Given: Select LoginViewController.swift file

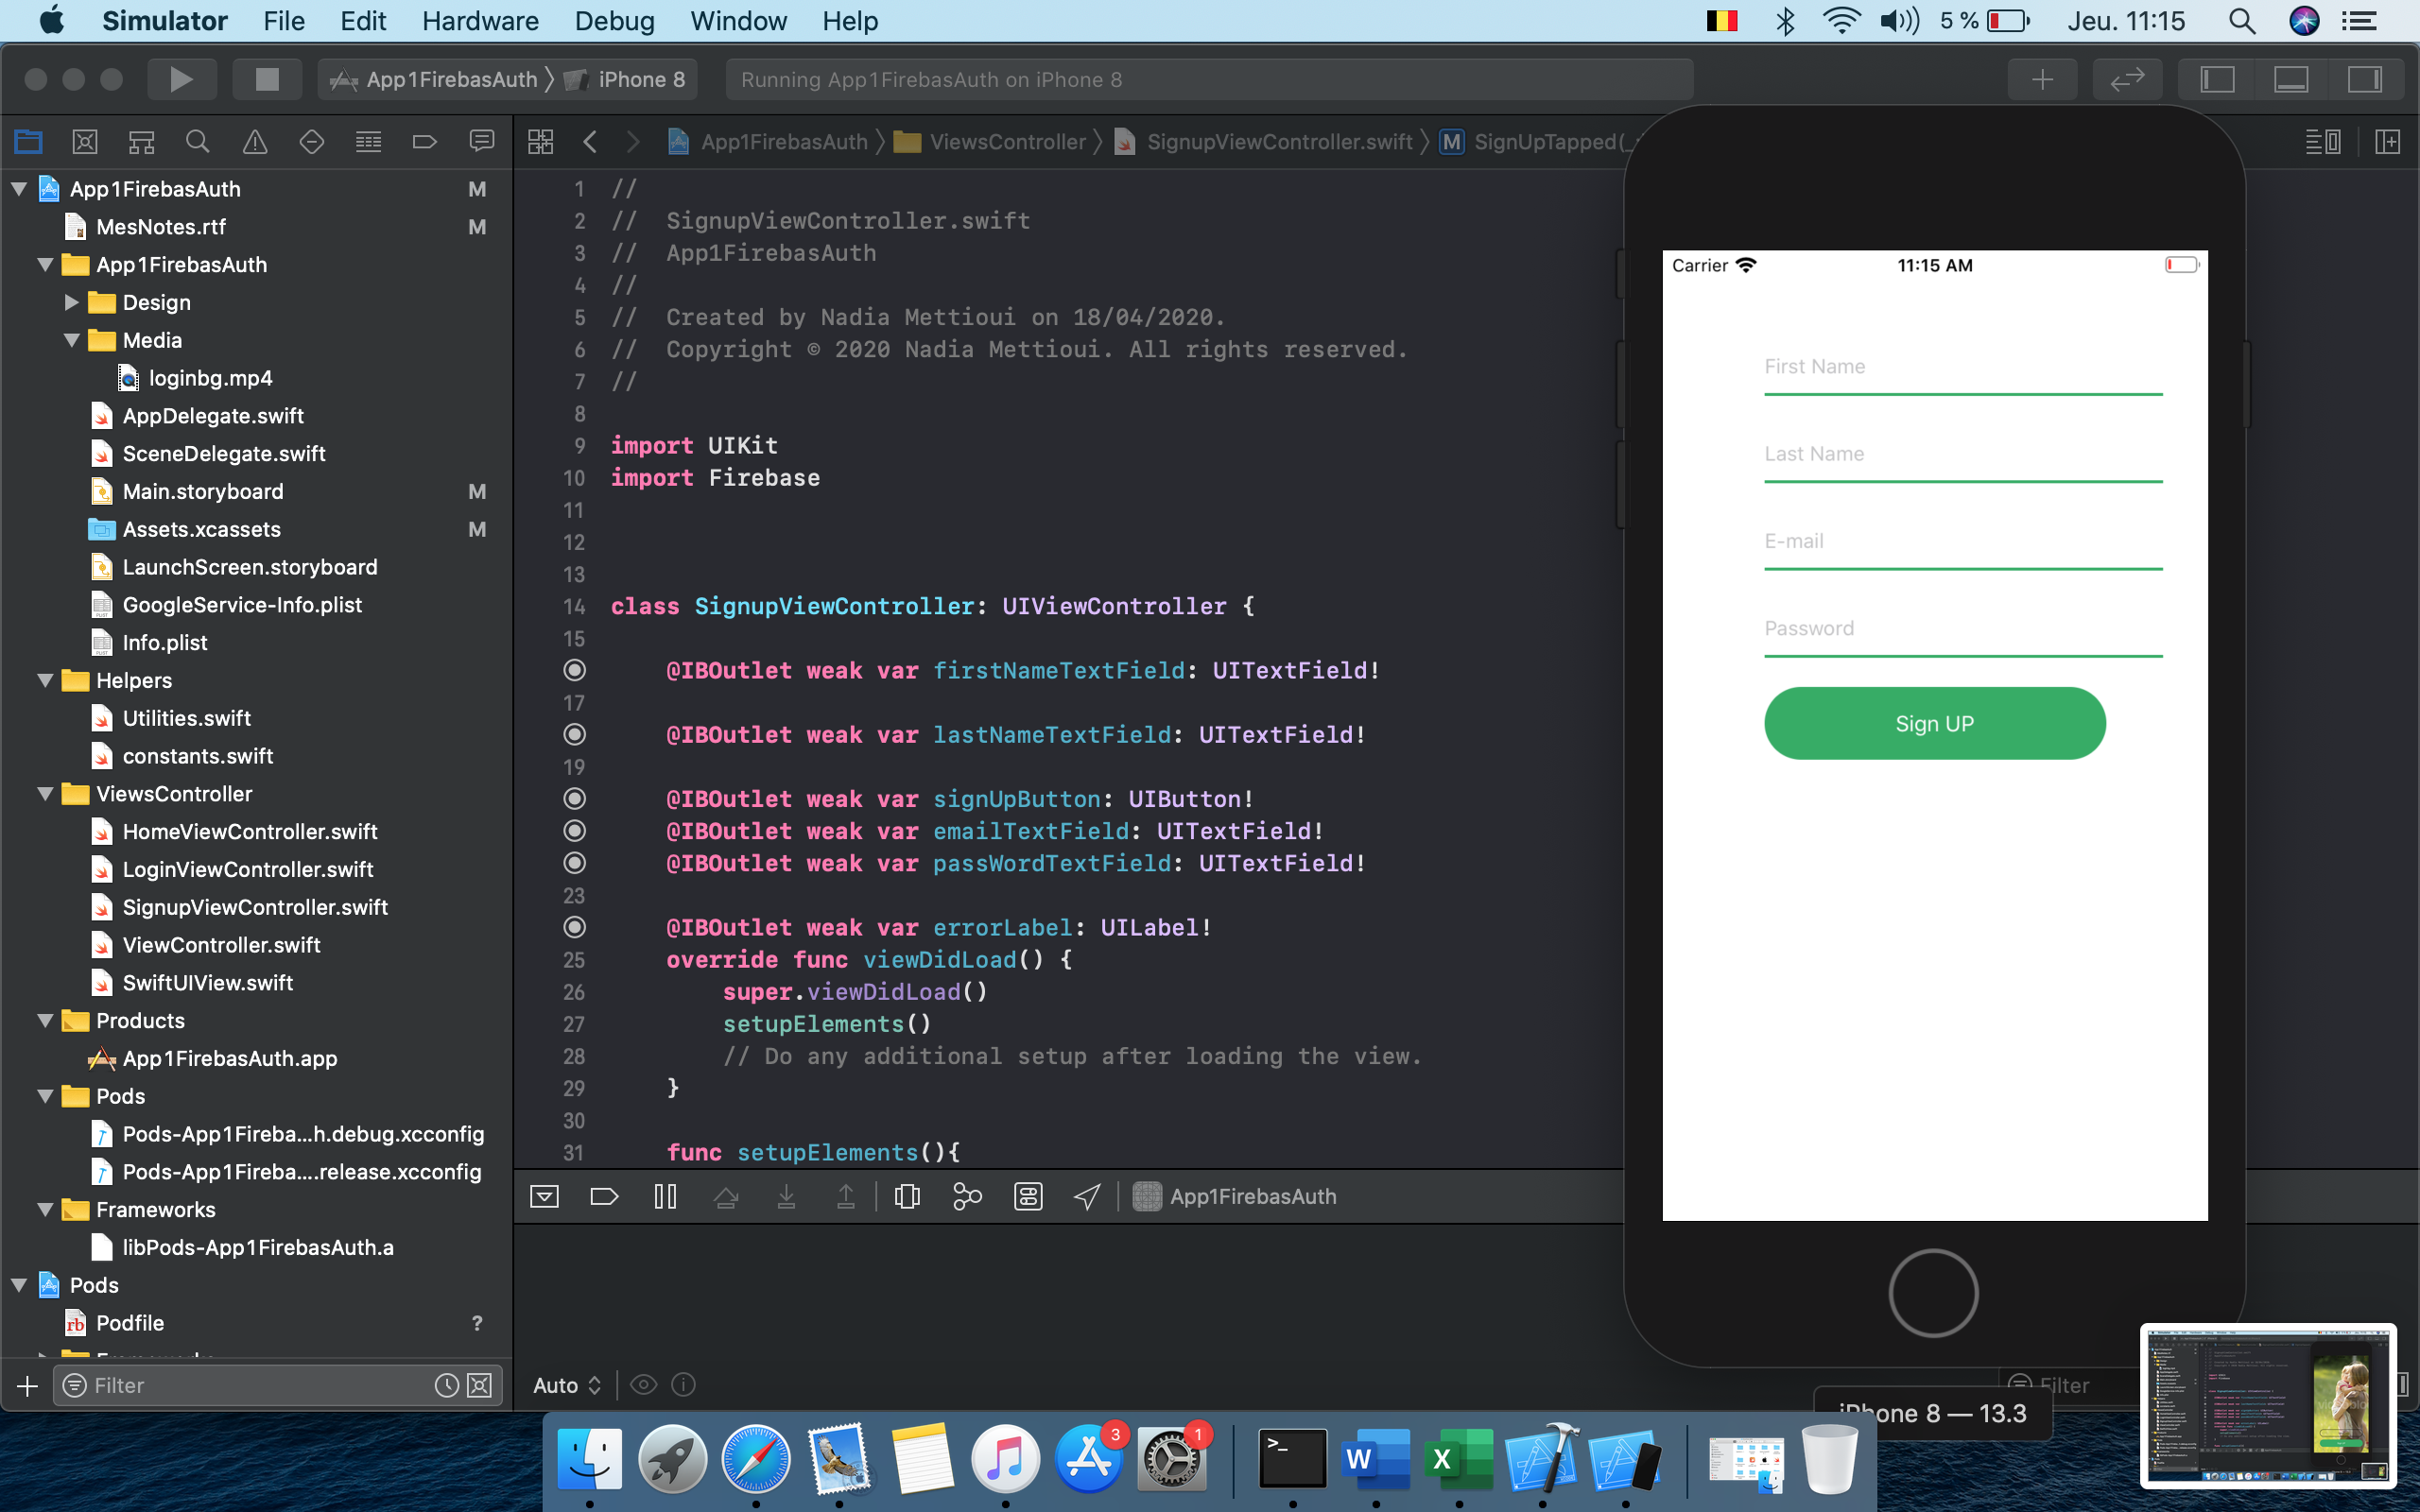Looking at the screenshot, I should click(x=247, y=869).
